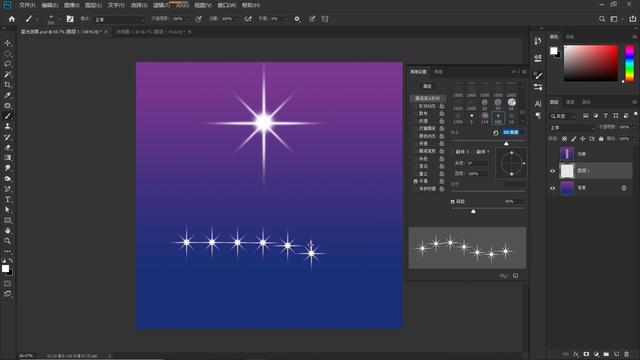Open the layer blend mode dropdown

click(x=572, y=128)
